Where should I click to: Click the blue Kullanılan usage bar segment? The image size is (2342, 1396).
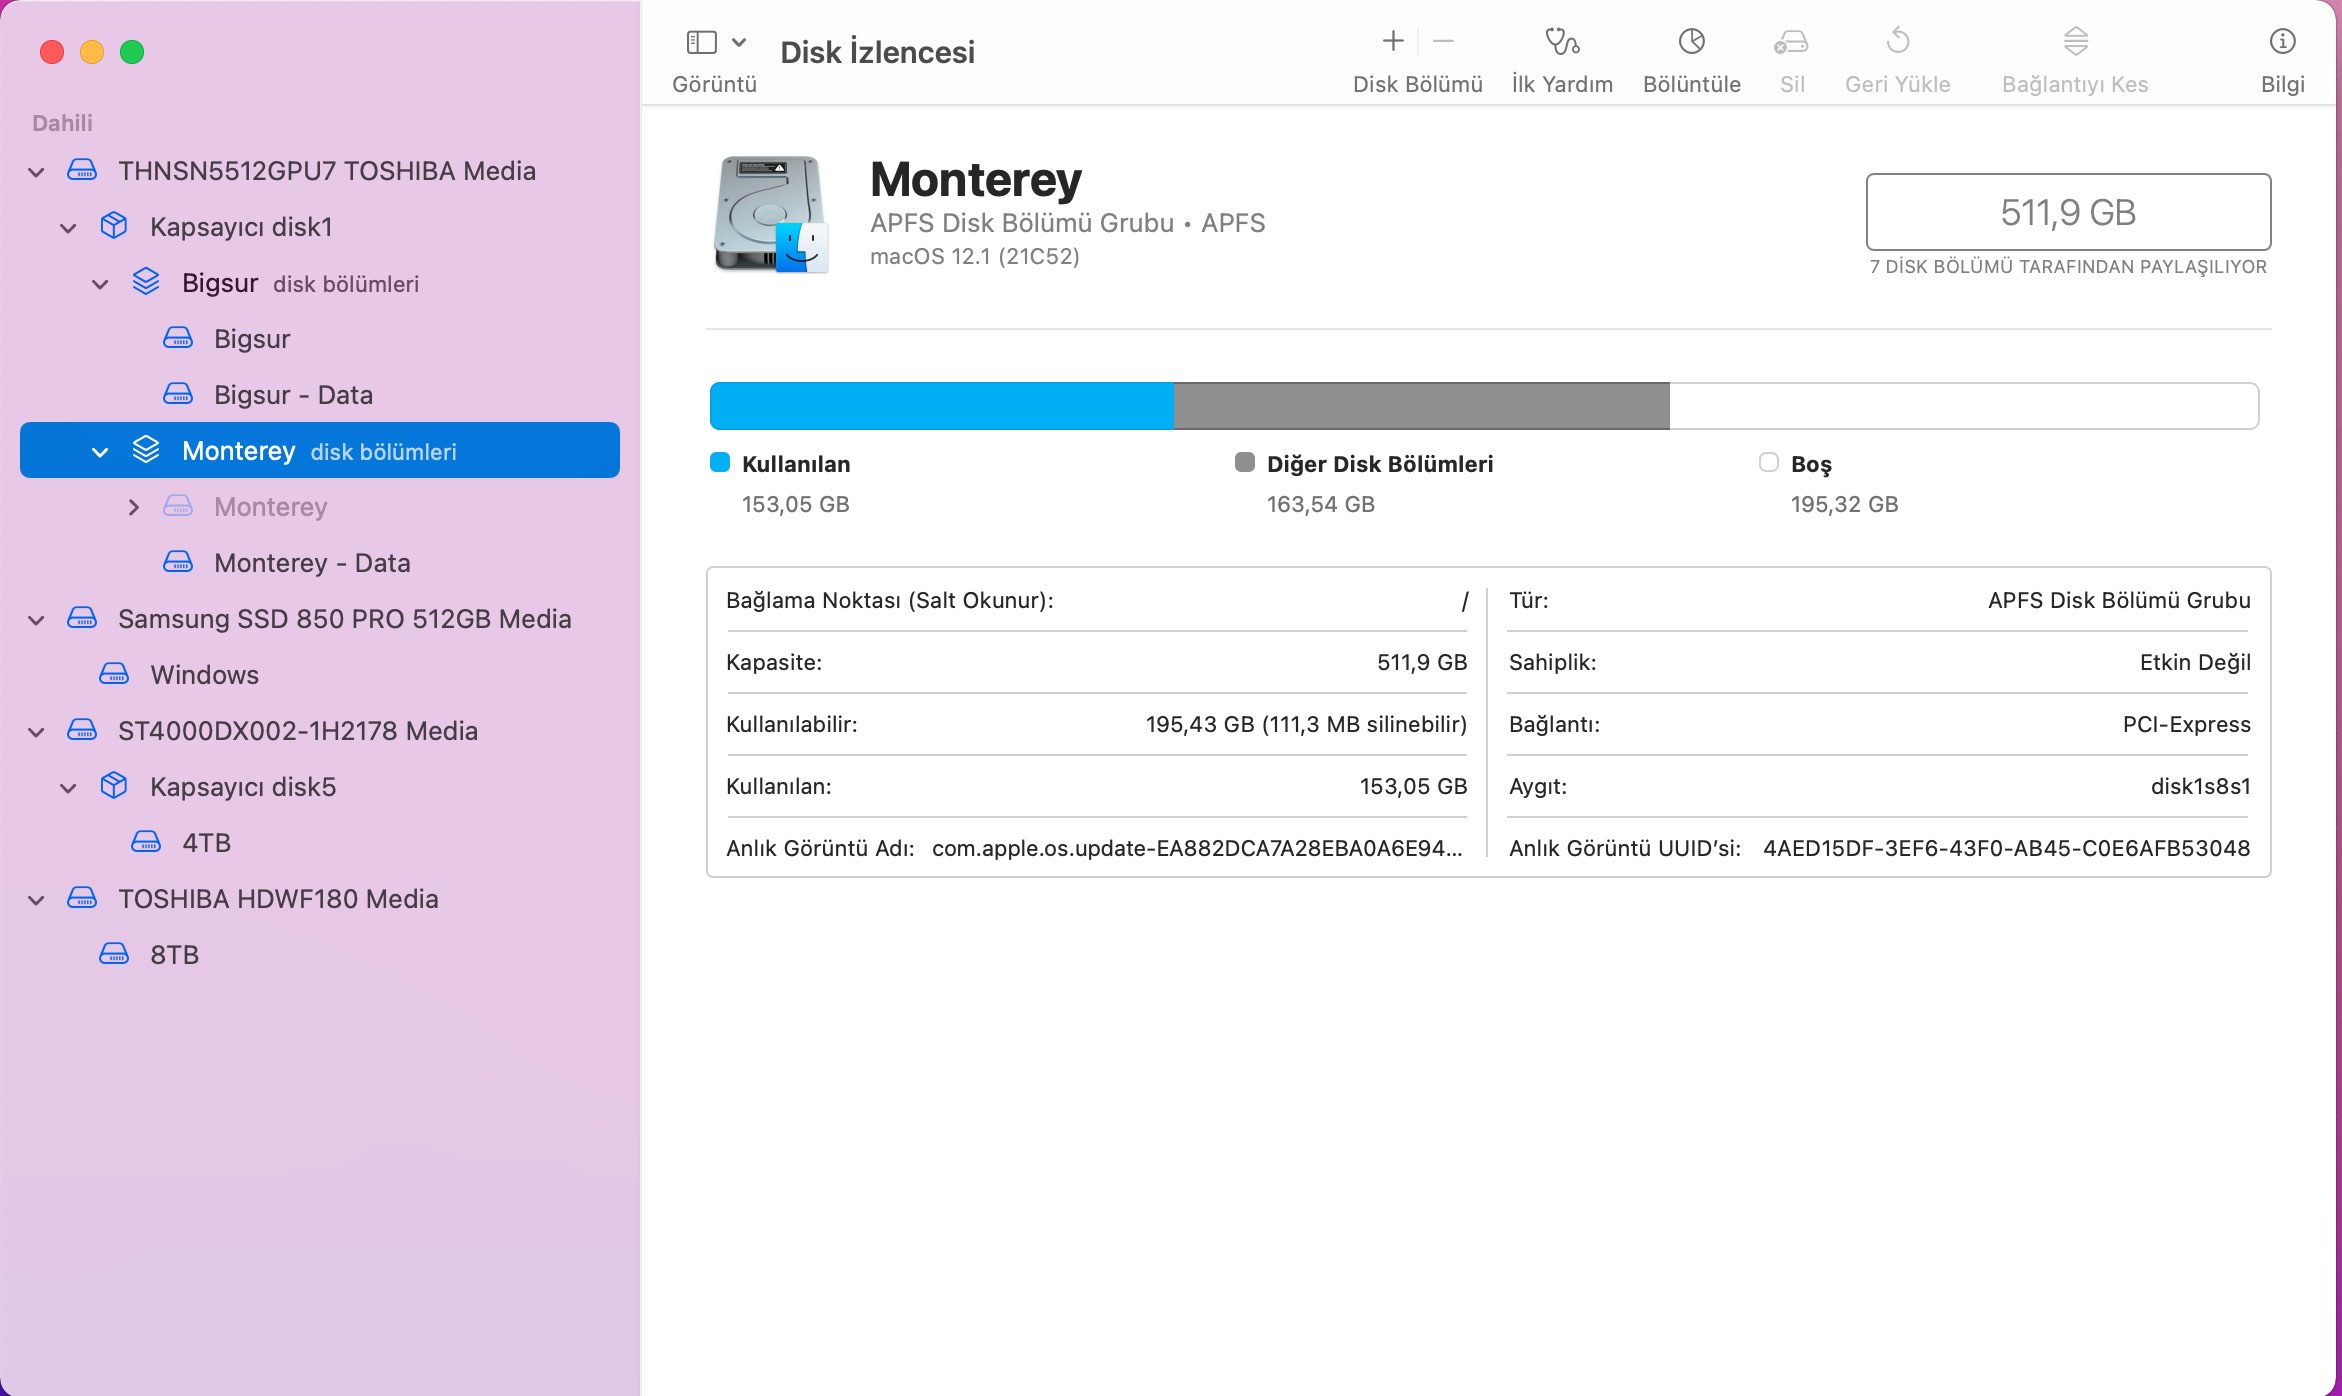click(940, 406)
